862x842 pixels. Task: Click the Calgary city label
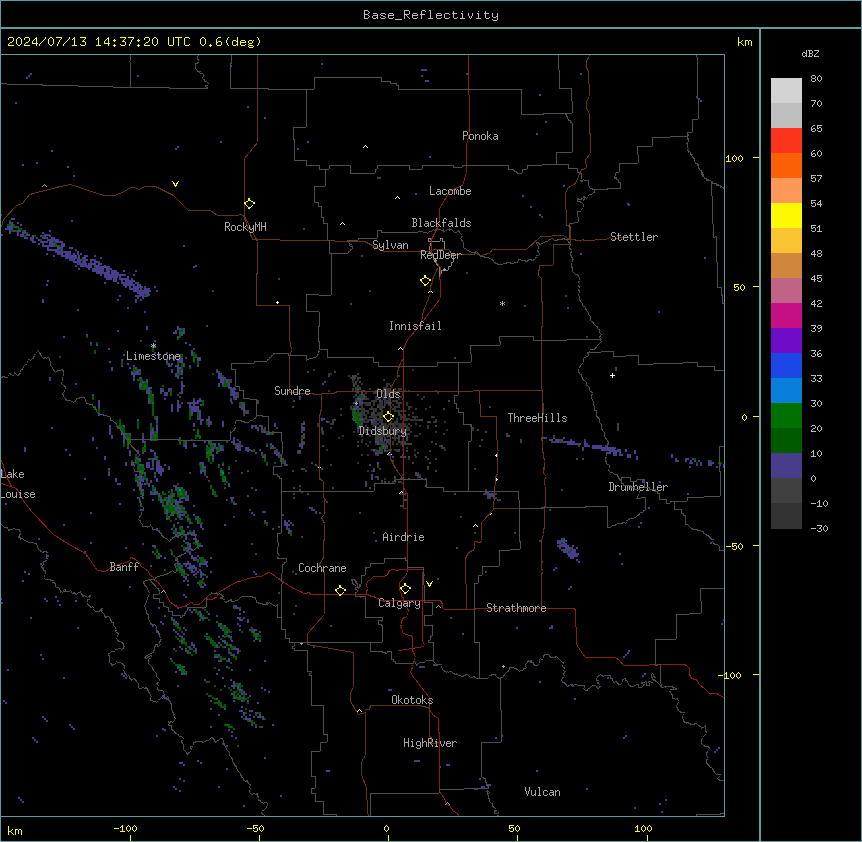point(399,603)
